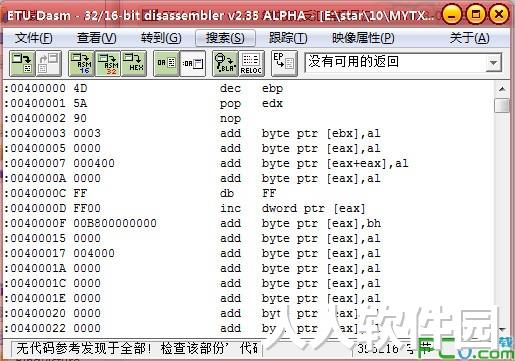The image size is (515, 361).
Task: Select line :00400001 pop edx
Action: (x=248, y=104)
